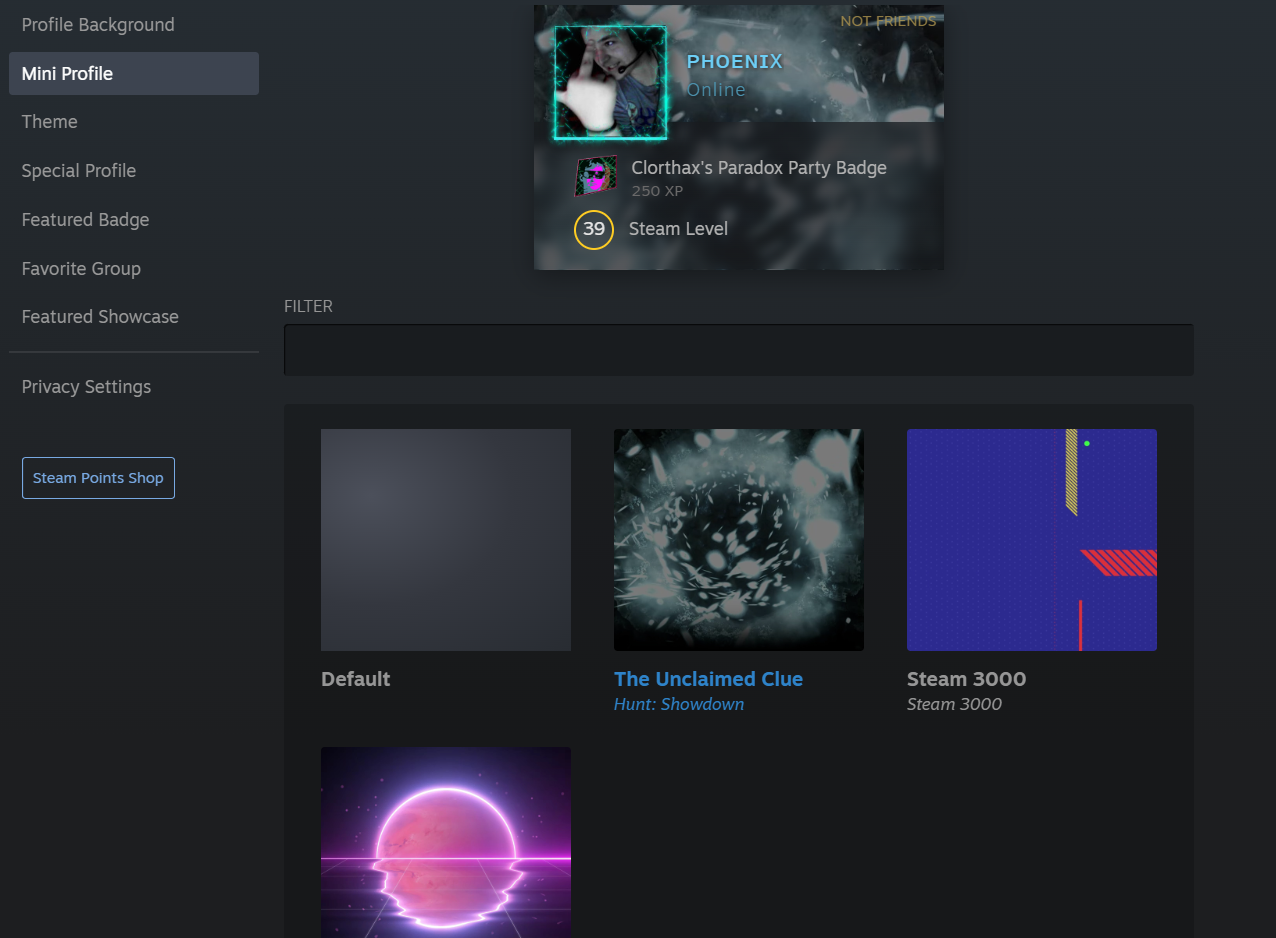Viewport: 1276px width, 938px height.
Task: Select the neon synthwave sun background thumbnail
Action: [446, 842]
